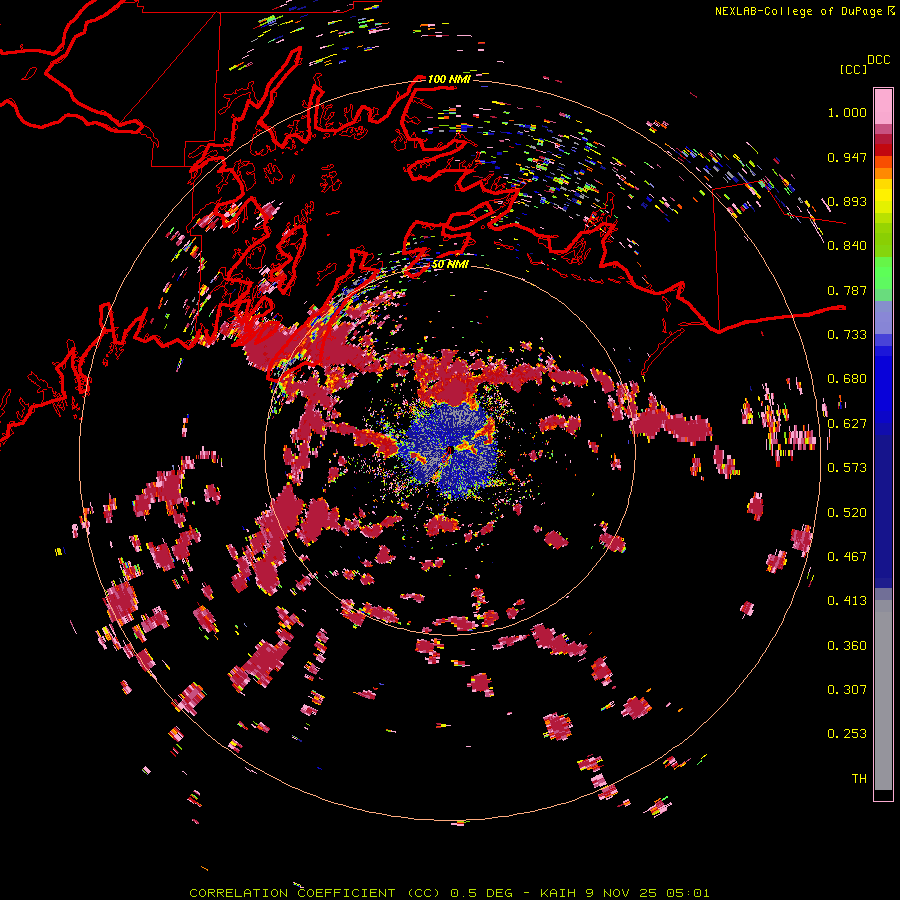Click the radar site center of the blue core

tap(449, 450)
